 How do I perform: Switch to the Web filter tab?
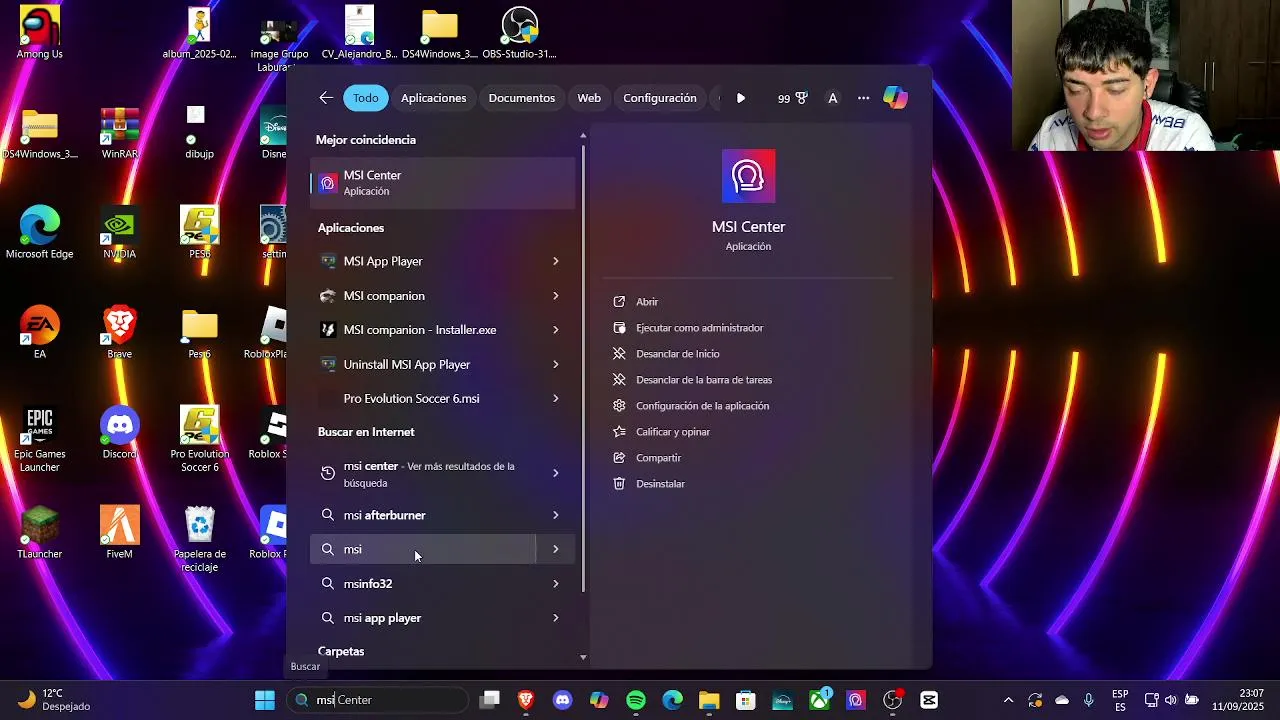[x=589, y=98]
